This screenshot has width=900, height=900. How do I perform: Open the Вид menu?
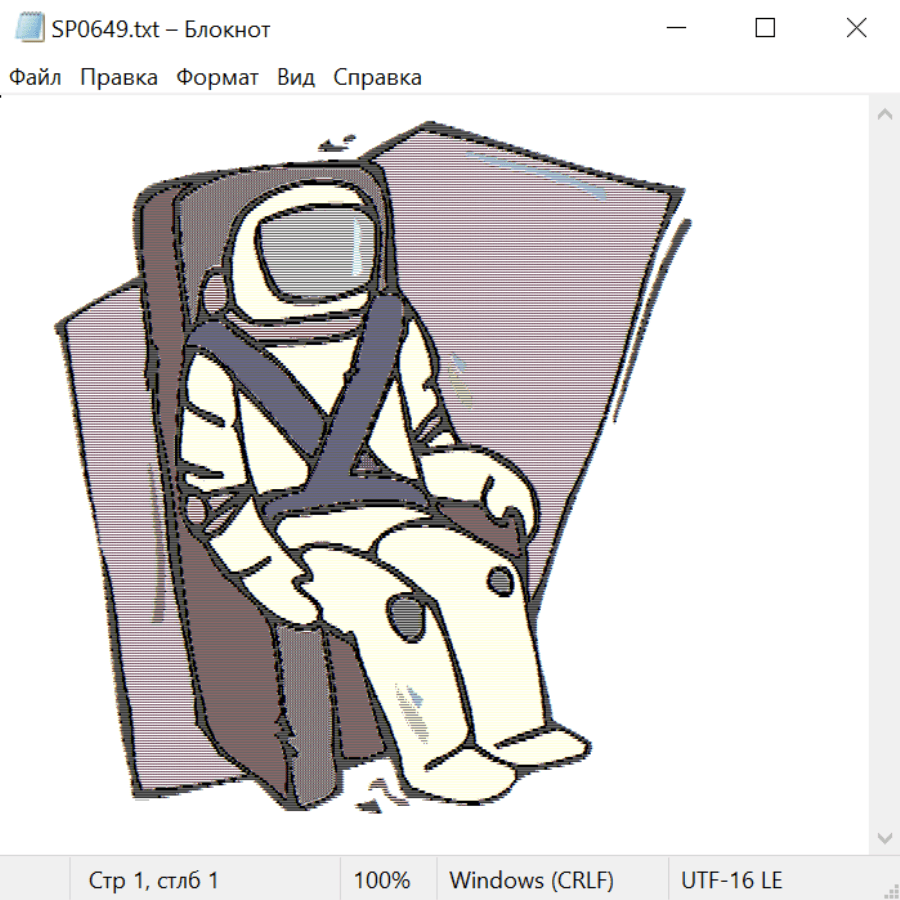296,78
